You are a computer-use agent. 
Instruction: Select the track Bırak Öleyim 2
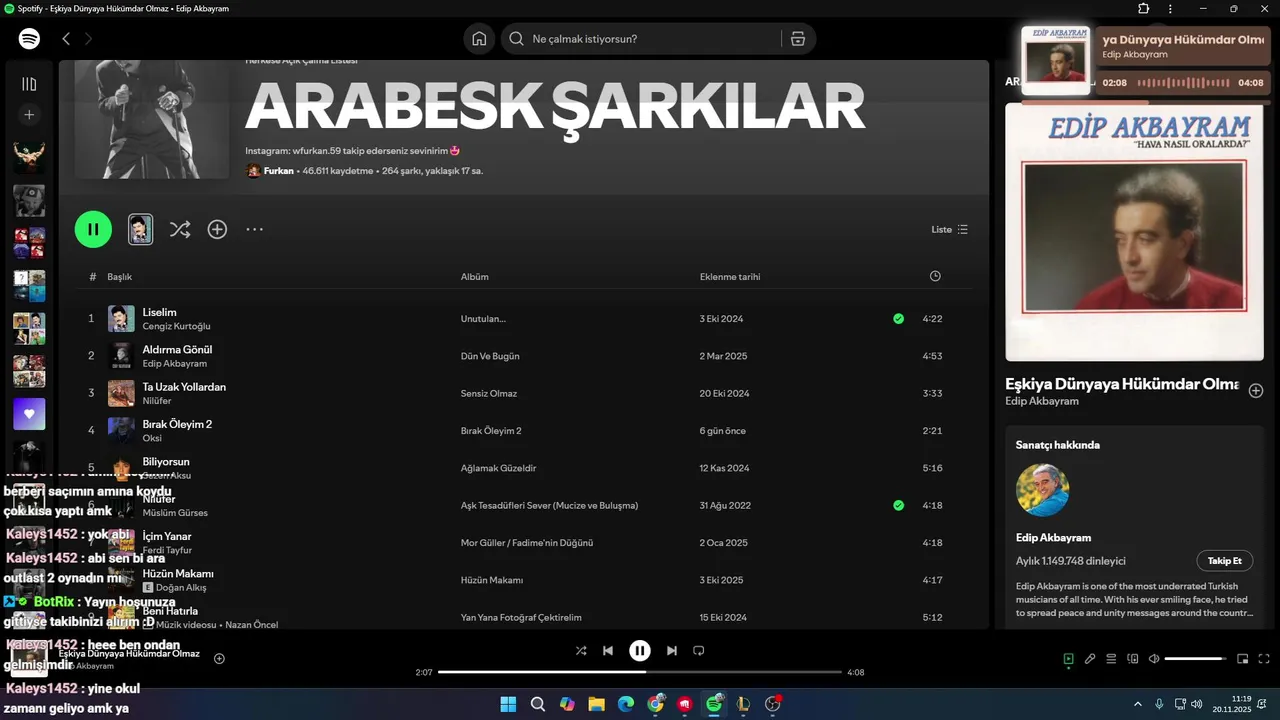tap(177, 424)
